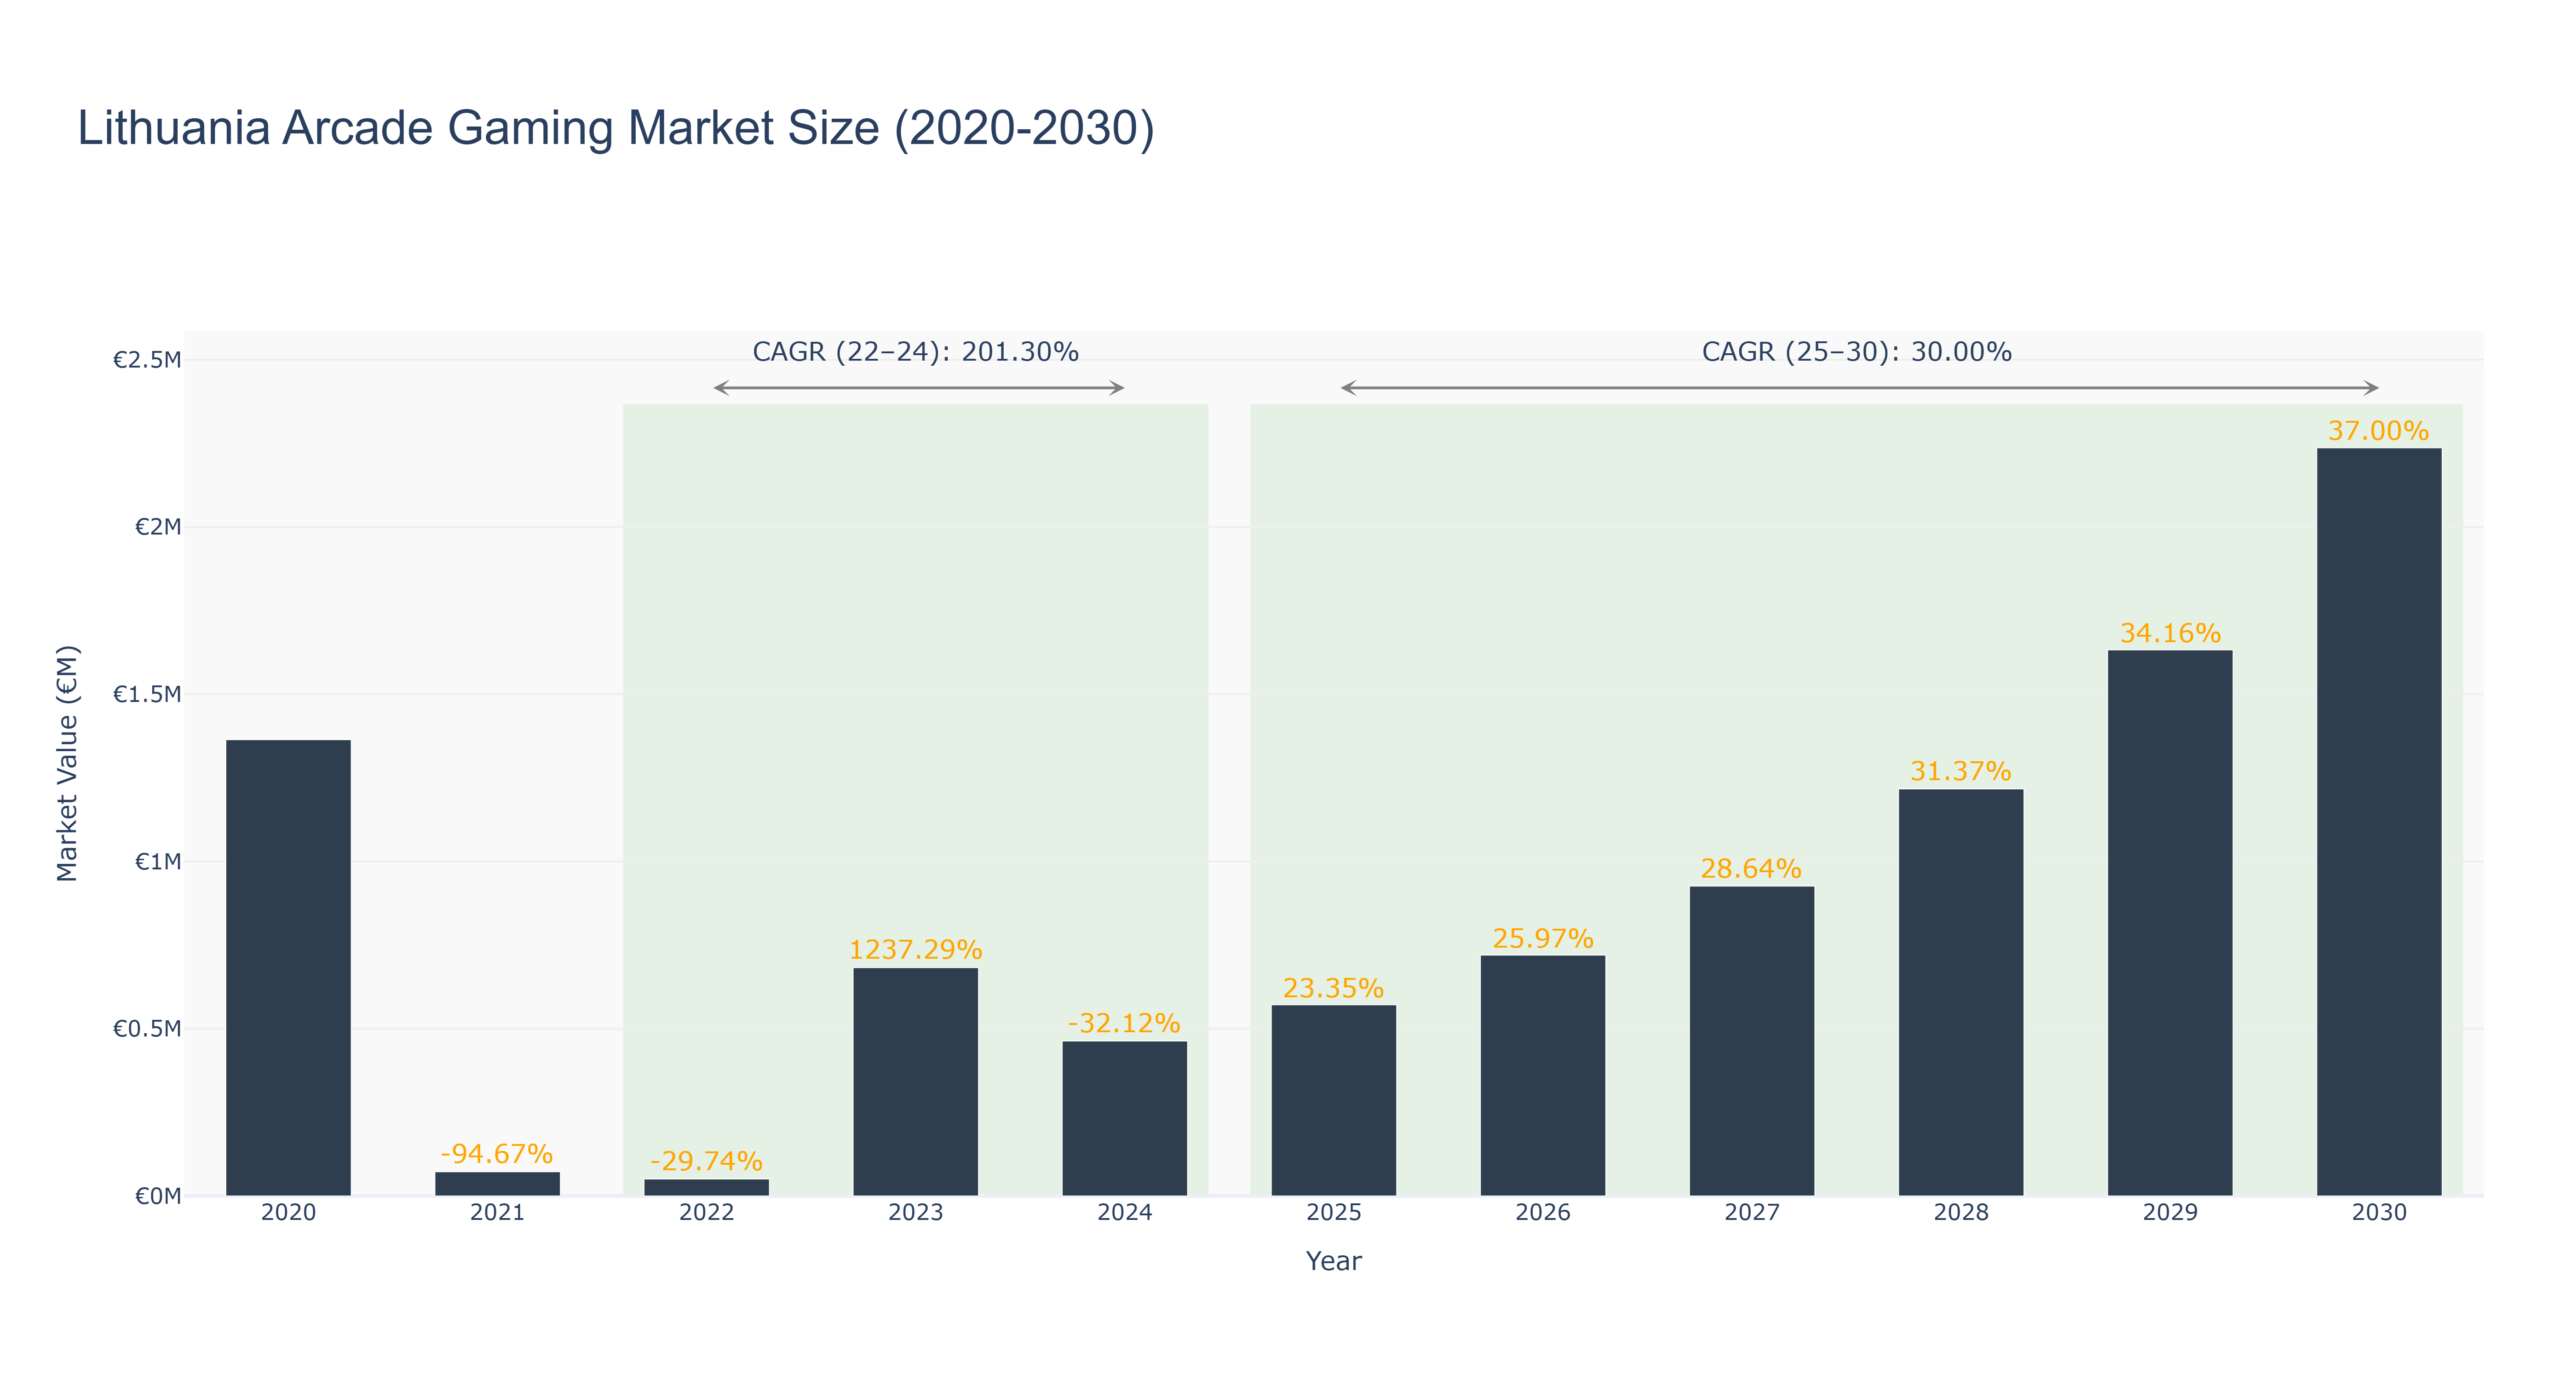Click the '€2.5M' y-axis tick label

click(147, 360)
